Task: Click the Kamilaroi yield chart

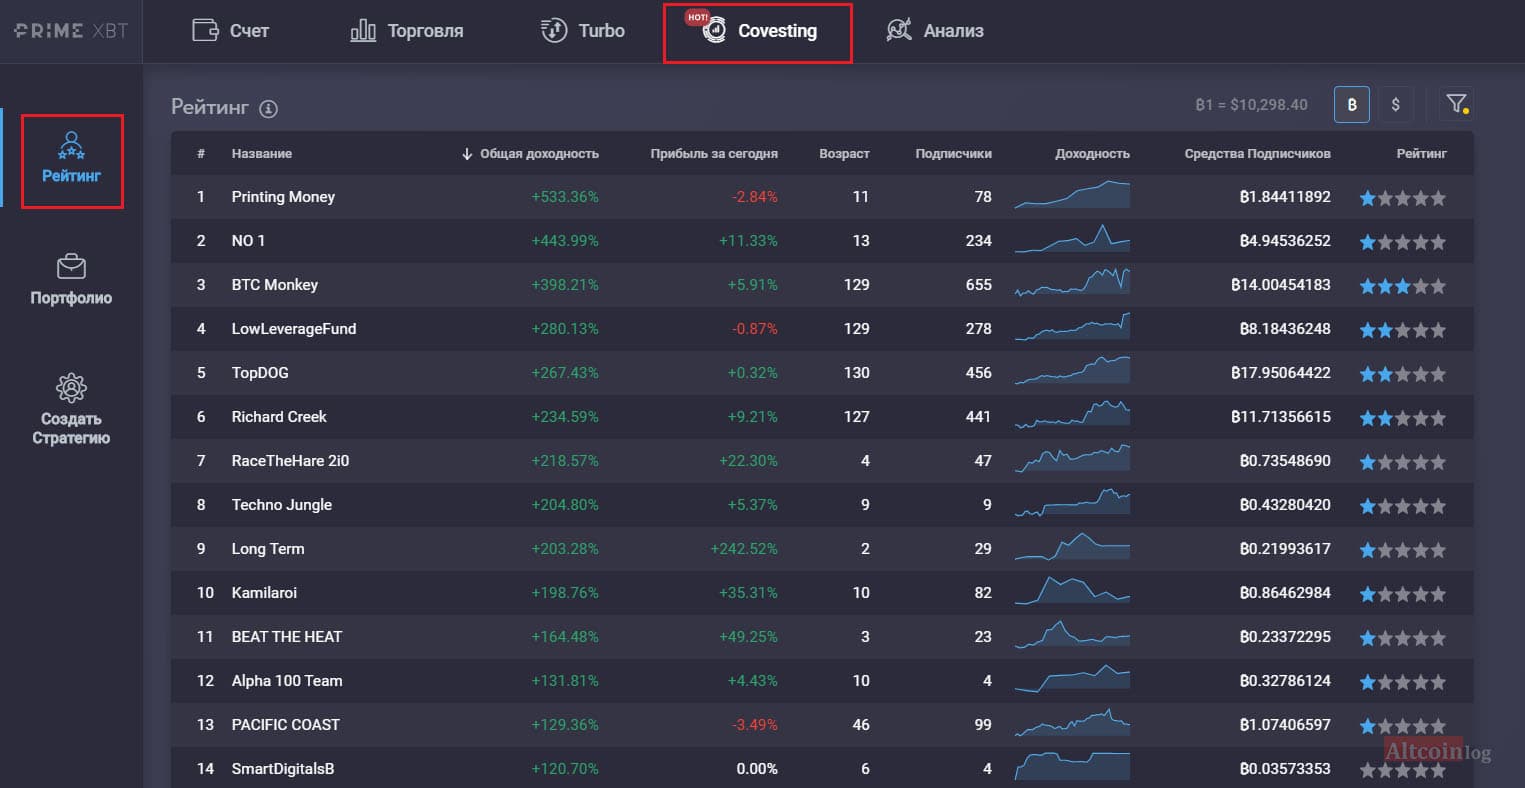Action: coord(1072,590)
